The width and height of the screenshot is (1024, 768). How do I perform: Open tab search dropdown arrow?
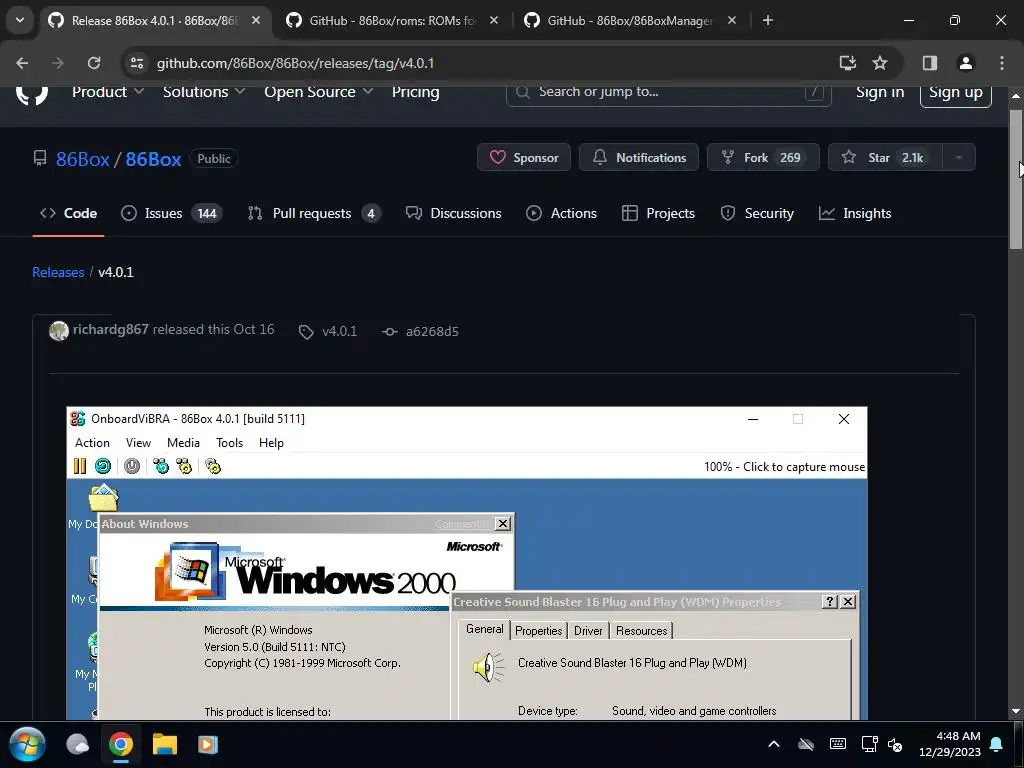tap(20, 20)
